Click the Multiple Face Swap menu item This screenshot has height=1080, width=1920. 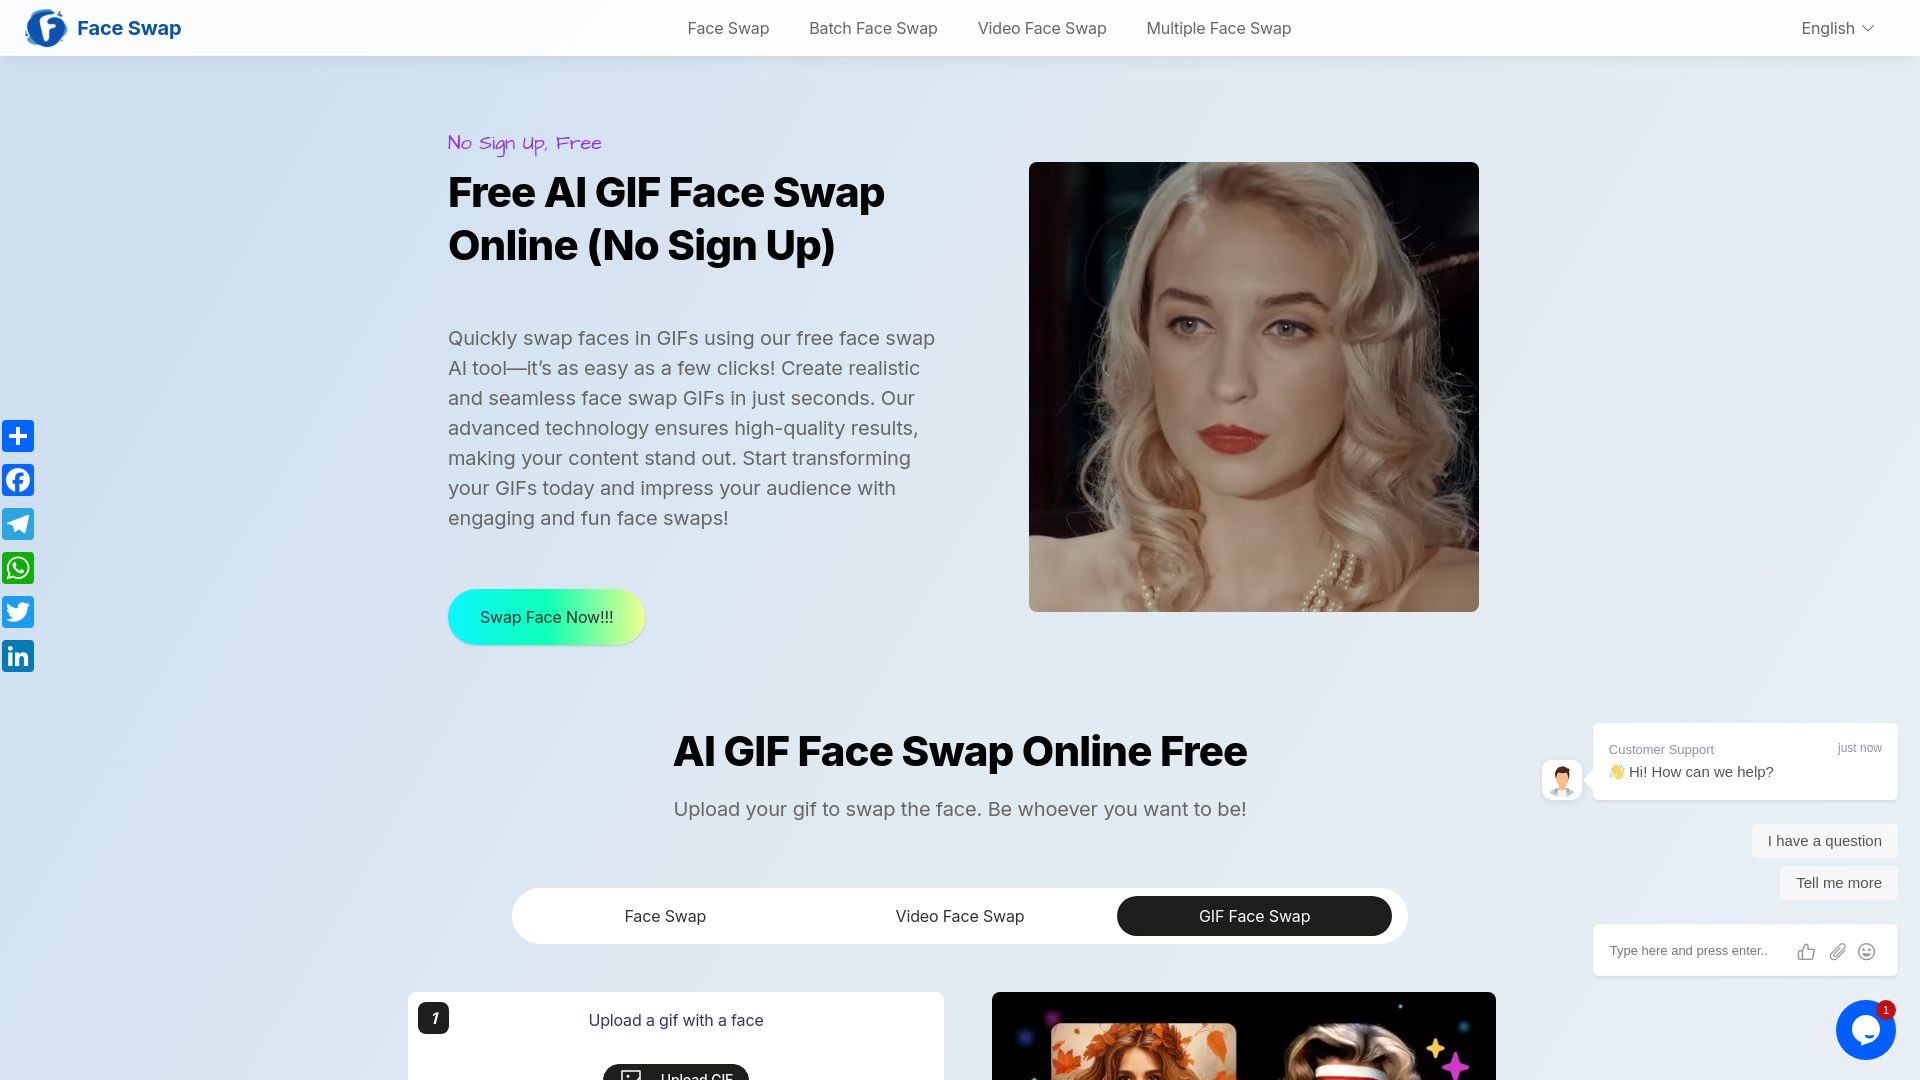[x=1218, y=28]
